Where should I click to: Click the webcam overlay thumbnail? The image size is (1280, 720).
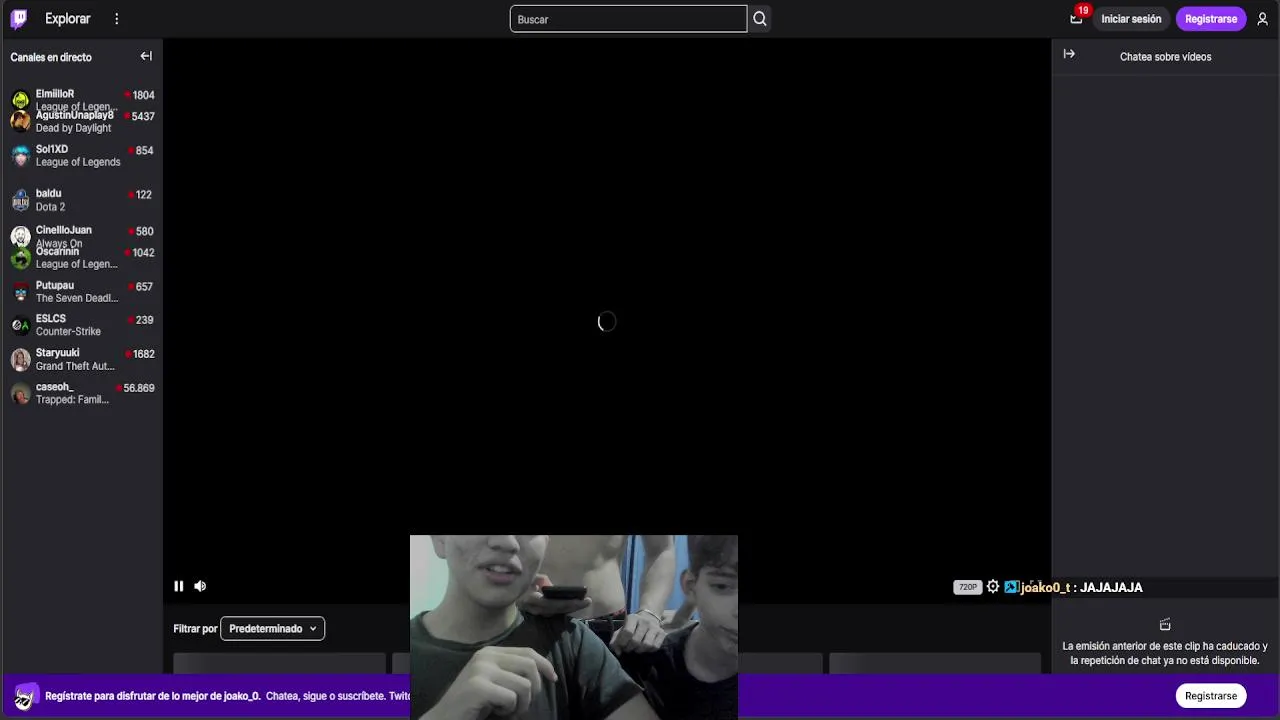click(x=573, y=627)
